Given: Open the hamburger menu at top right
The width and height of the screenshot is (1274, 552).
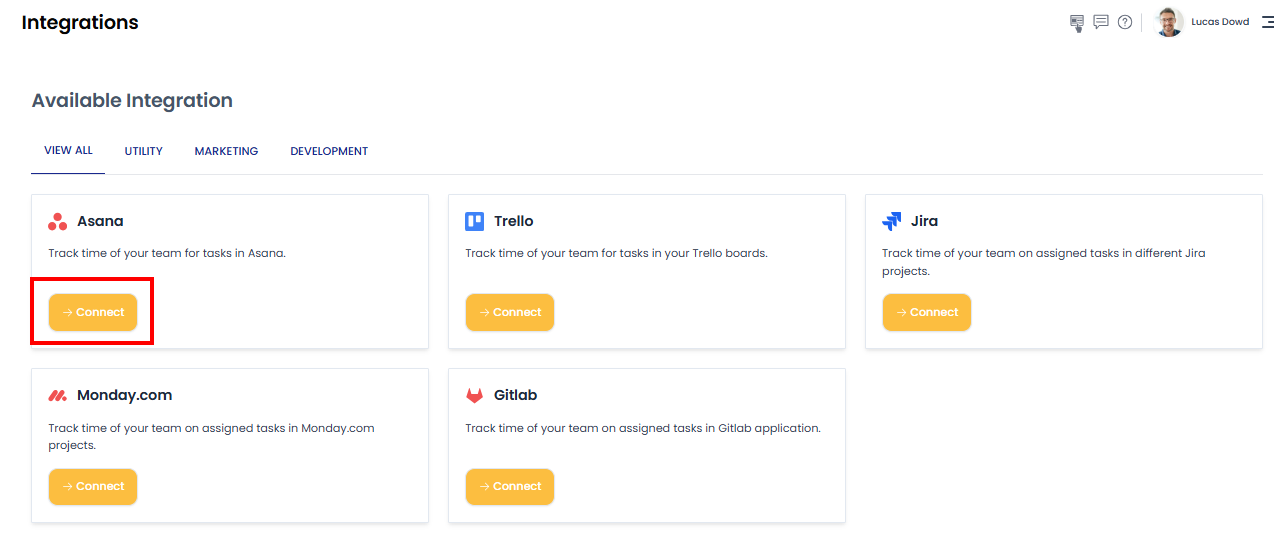Looking at the screenshot, I should (x=1267, y=22).
